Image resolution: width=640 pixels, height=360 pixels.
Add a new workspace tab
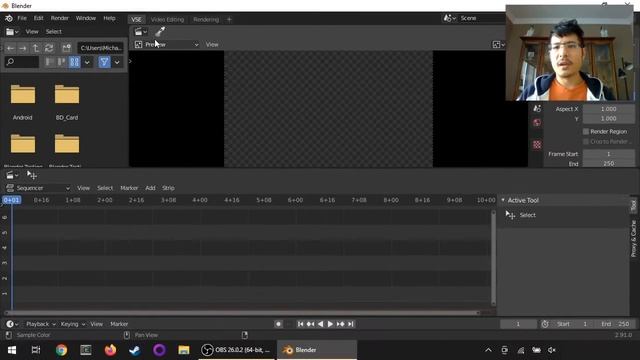(229, 20)
